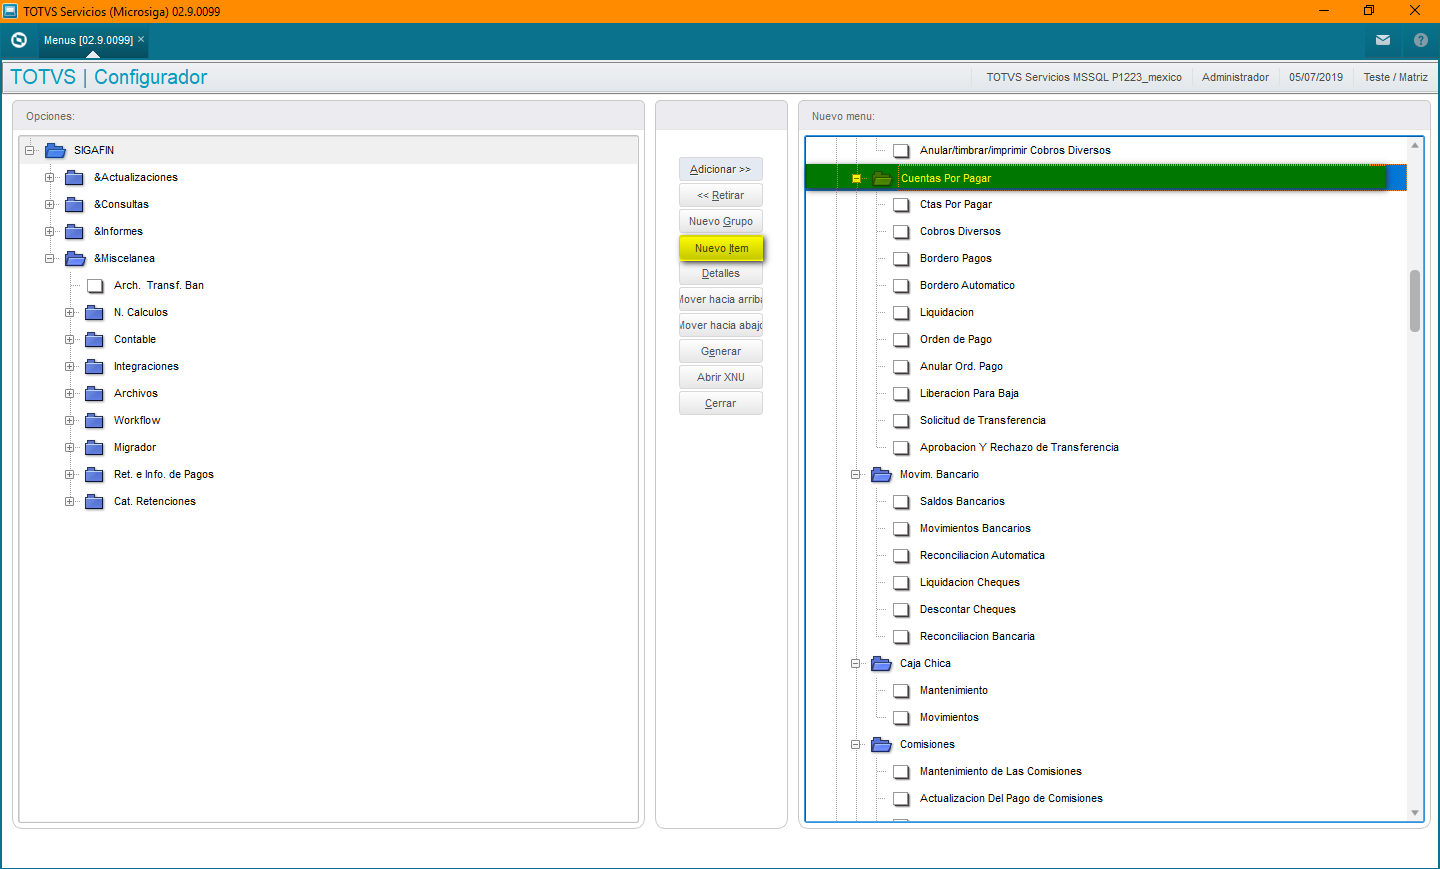Expand the Workflow node

click(69, 420)
